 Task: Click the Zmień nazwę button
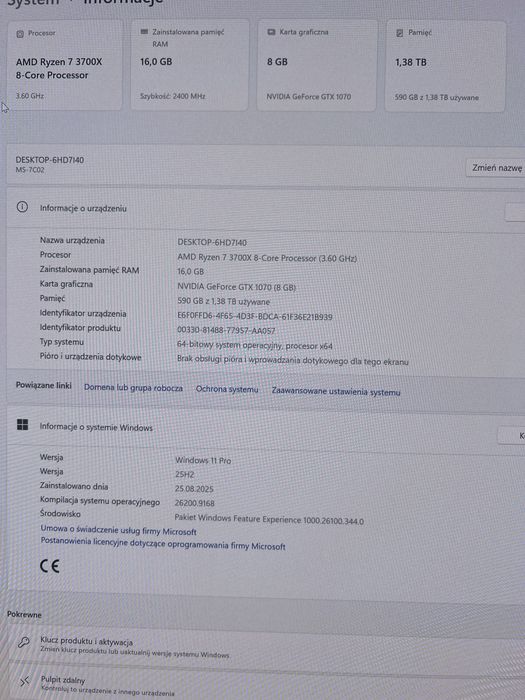(496, 168)
